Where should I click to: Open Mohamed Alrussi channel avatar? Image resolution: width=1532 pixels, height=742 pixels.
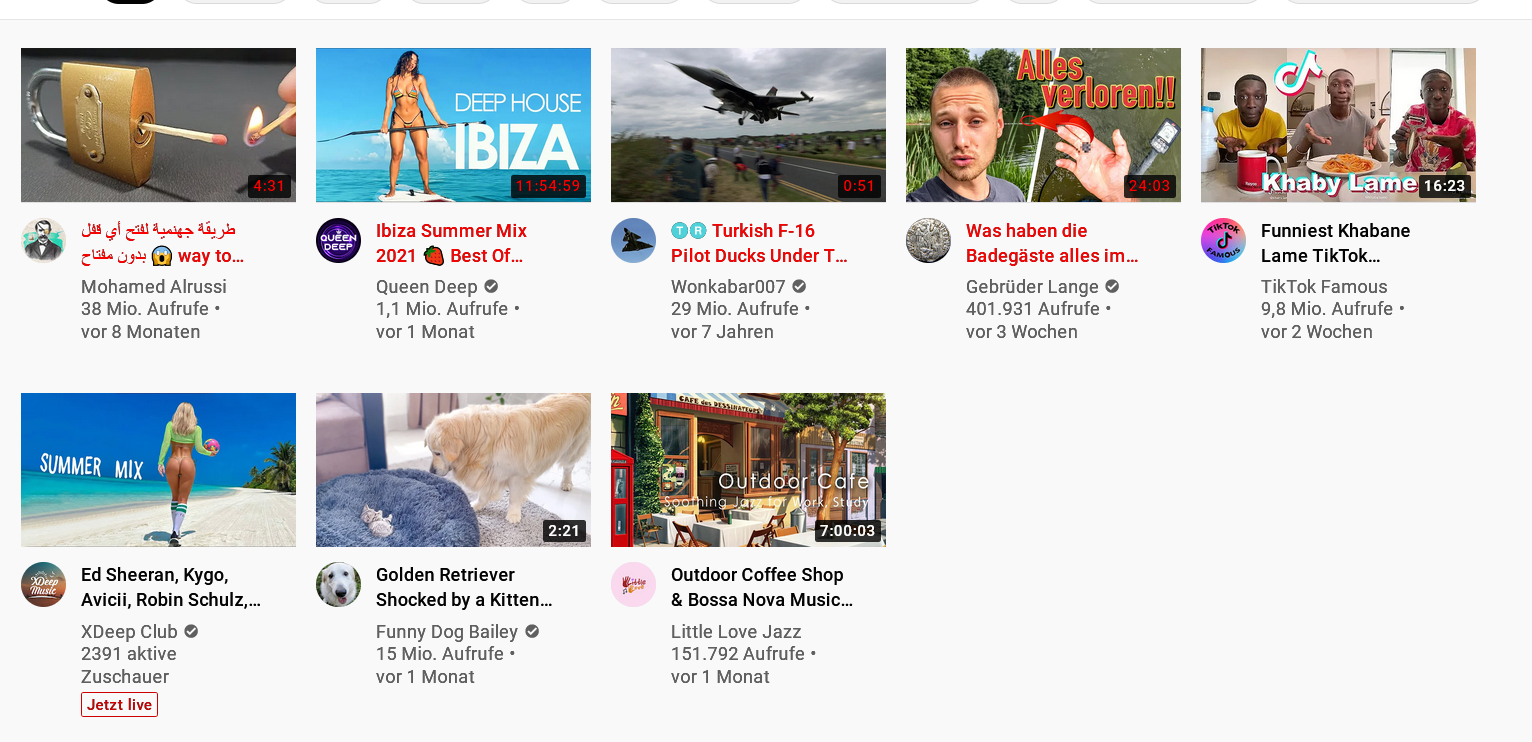click(43, 241)
